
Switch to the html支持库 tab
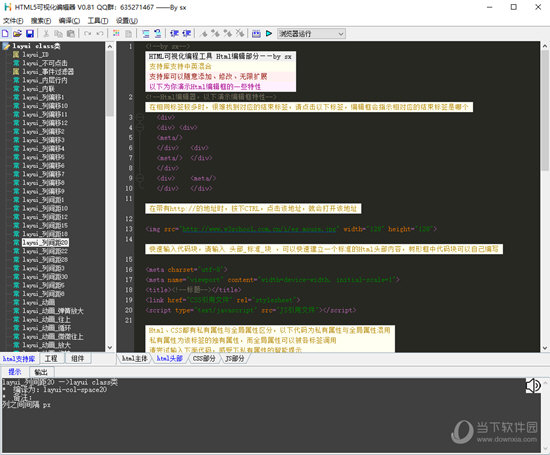(19, 359)
